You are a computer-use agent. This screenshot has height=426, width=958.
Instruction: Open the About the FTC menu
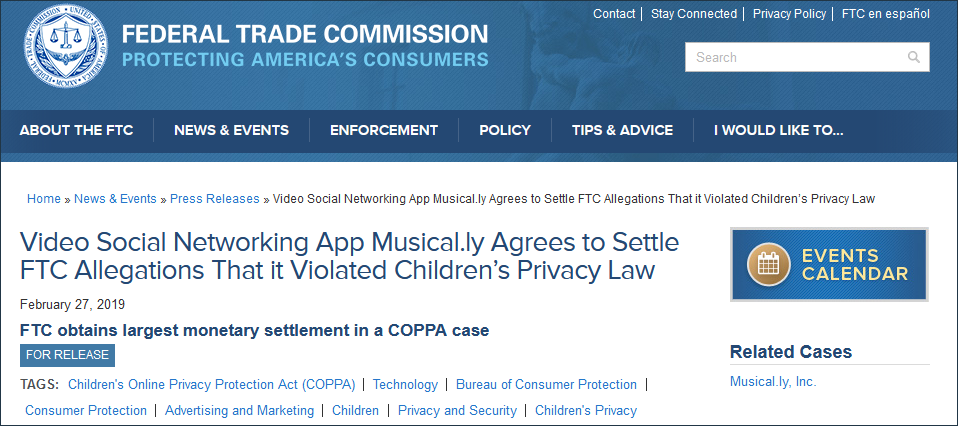[x=76, y=130]
